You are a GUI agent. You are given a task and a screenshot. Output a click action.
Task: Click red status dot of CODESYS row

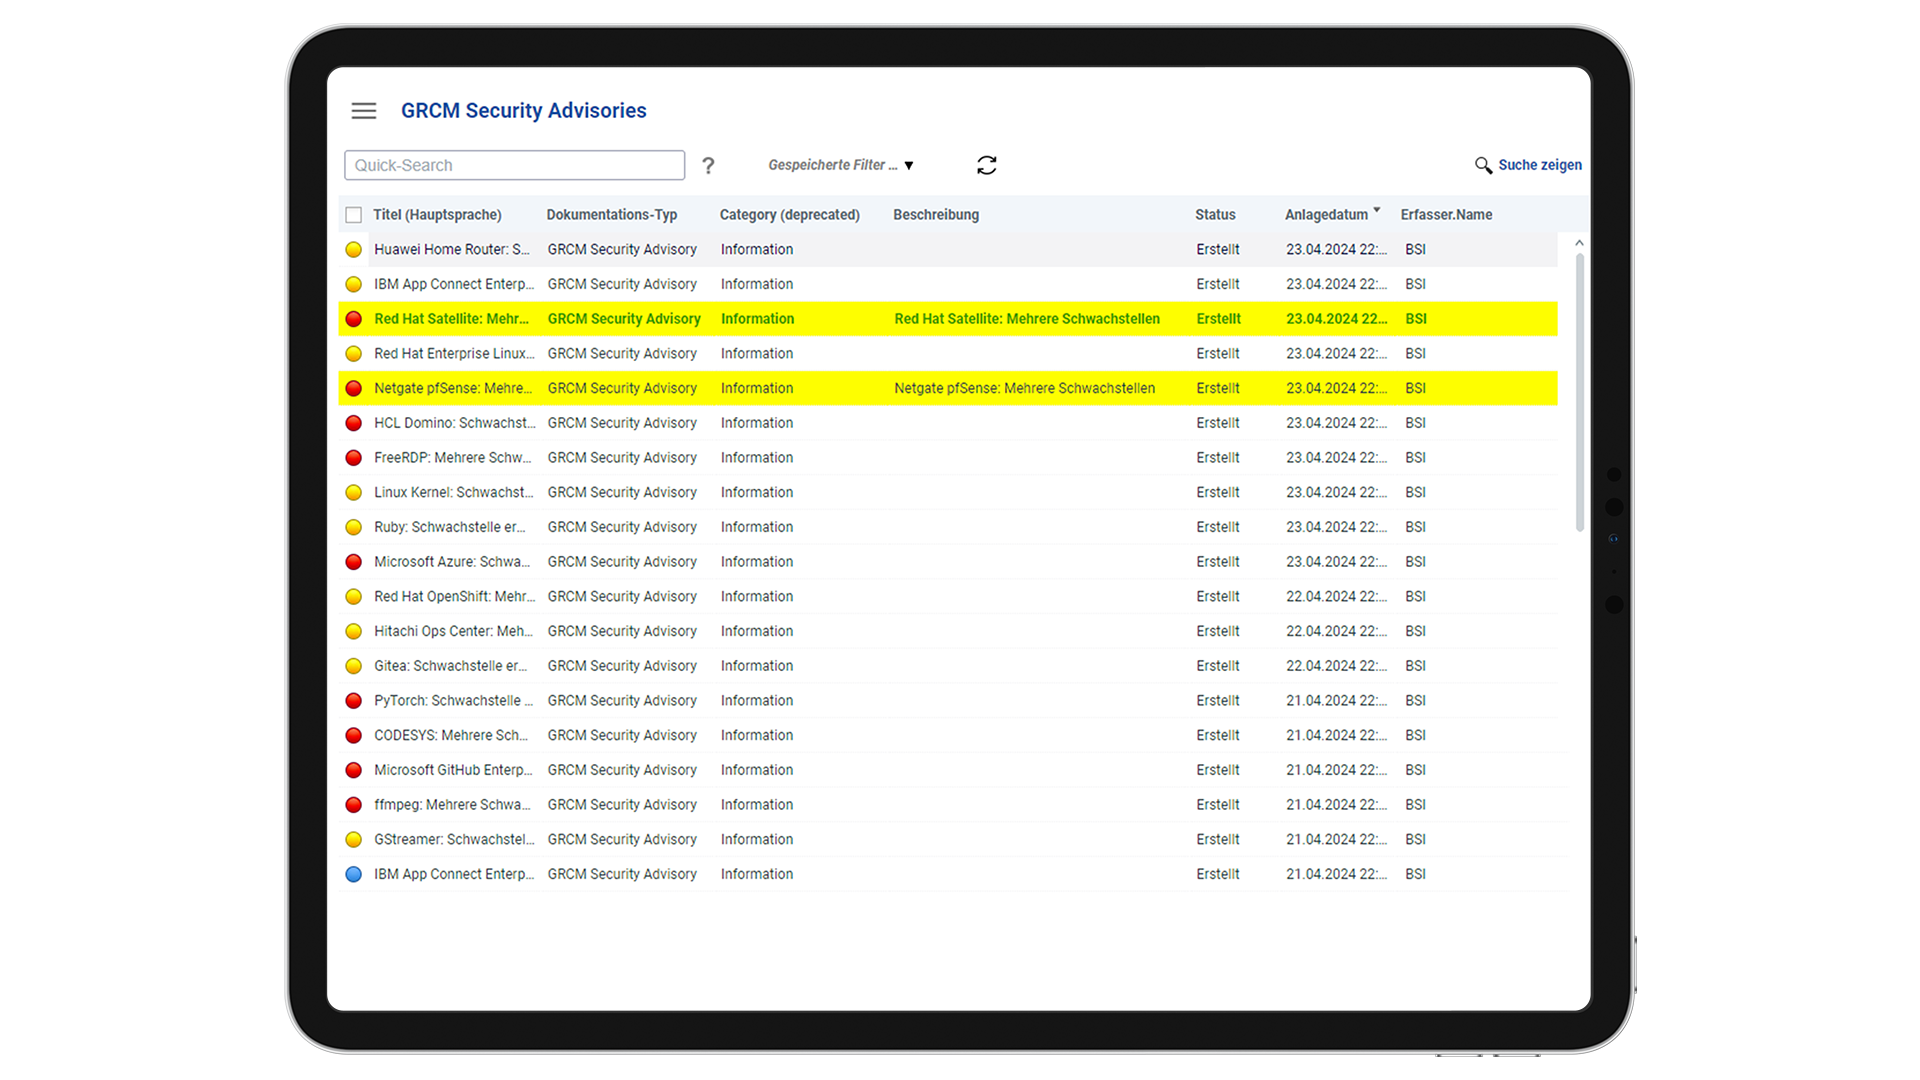[x=353, y=735]
